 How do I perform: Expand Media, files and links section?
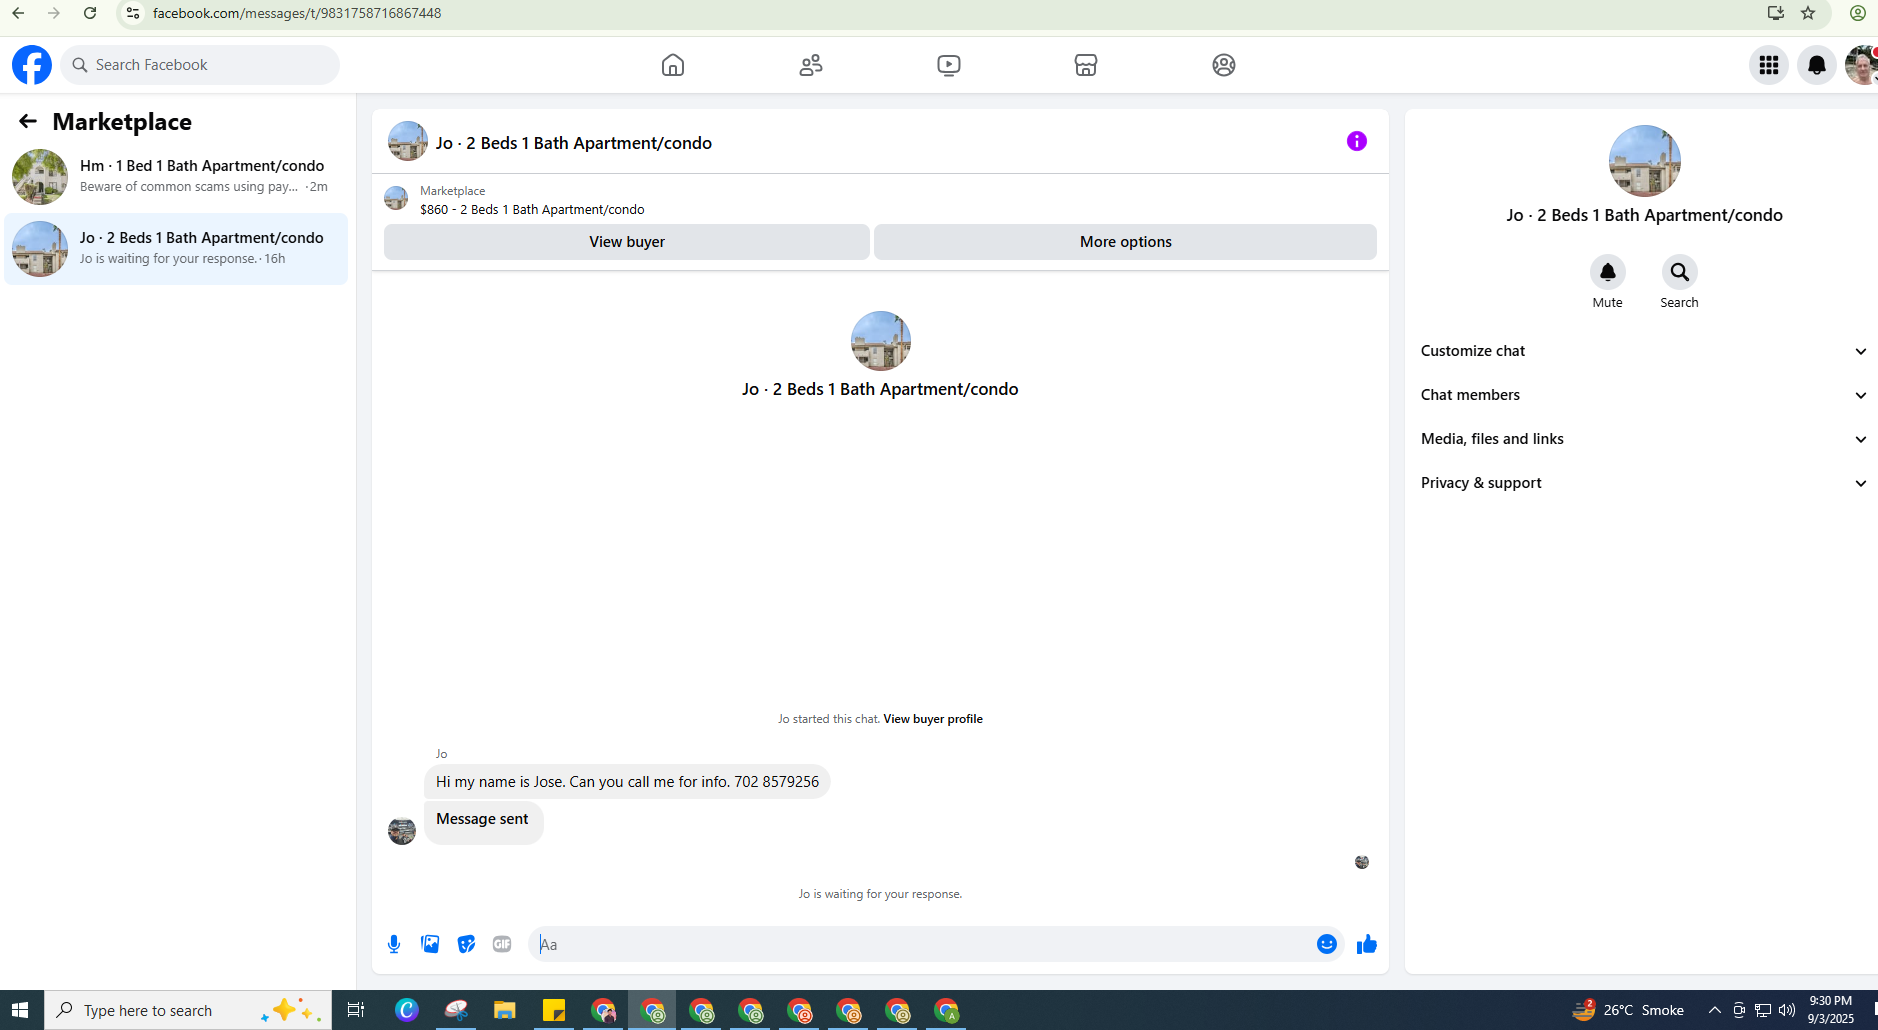click(1644, 439)
